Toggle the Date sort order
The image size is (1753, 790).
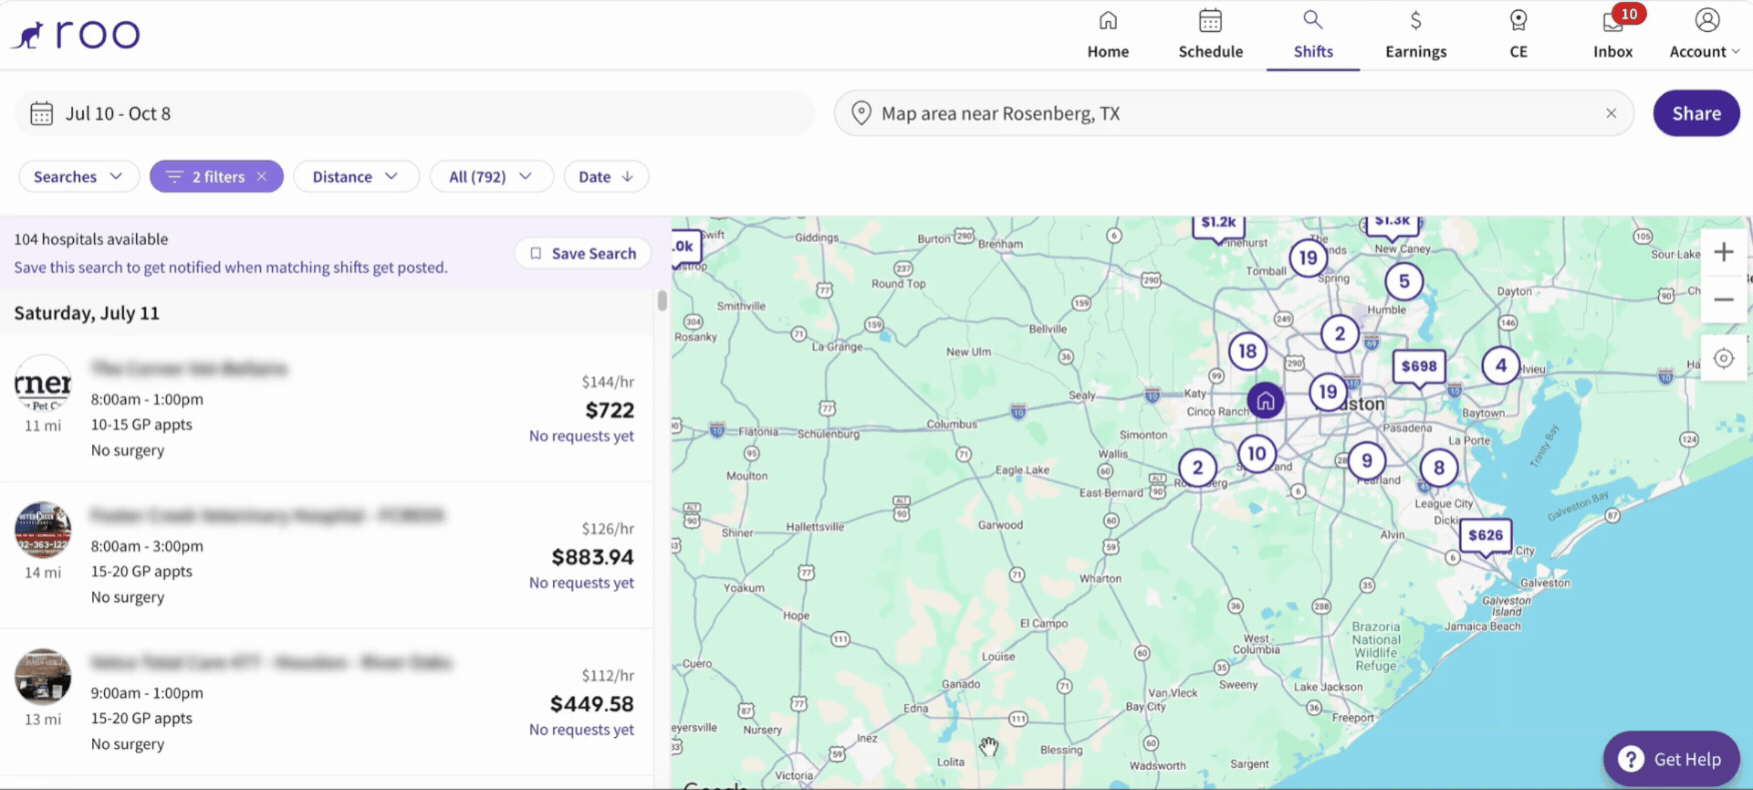606,176
